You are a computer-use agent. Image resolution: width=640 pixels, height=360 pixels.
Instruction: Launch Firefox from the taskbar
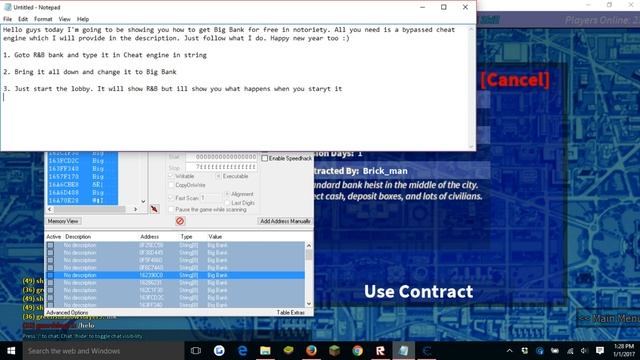(x=311, y=351)
